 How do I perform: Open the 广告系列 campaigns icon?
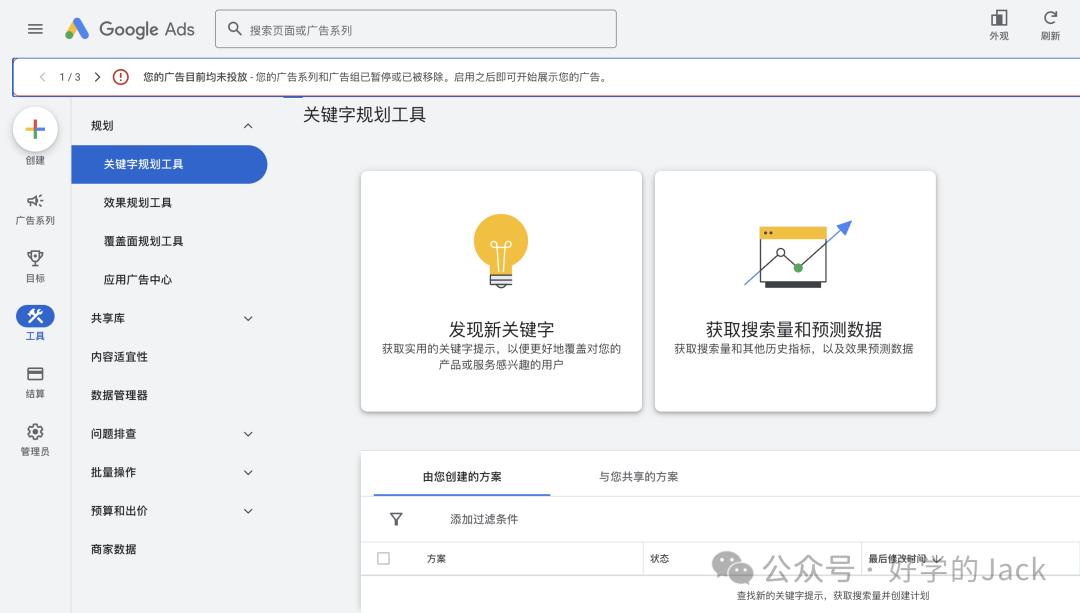pos(35,200)
